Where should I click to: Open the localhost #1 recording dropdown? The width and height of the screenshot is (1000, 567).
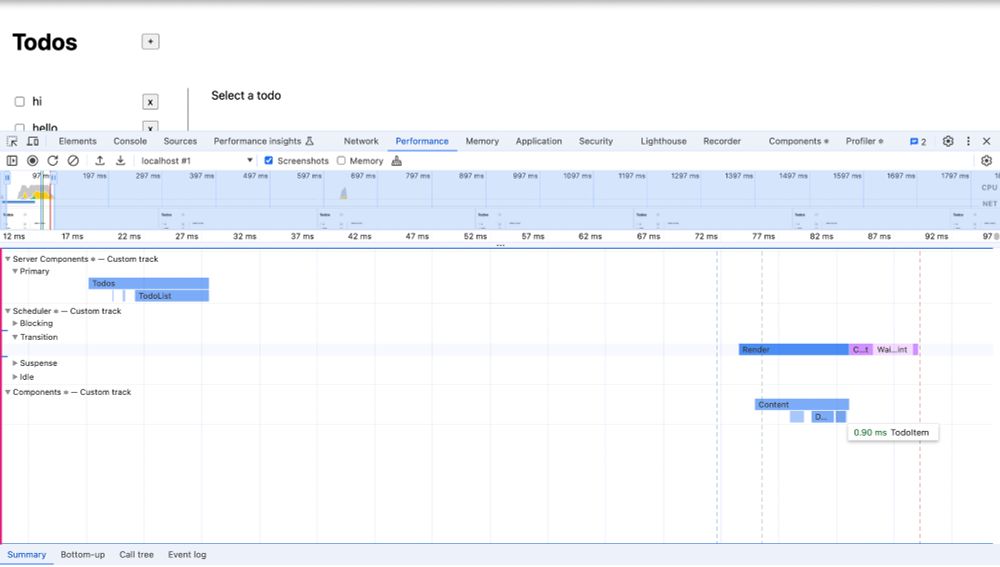(x=196, y=161)
